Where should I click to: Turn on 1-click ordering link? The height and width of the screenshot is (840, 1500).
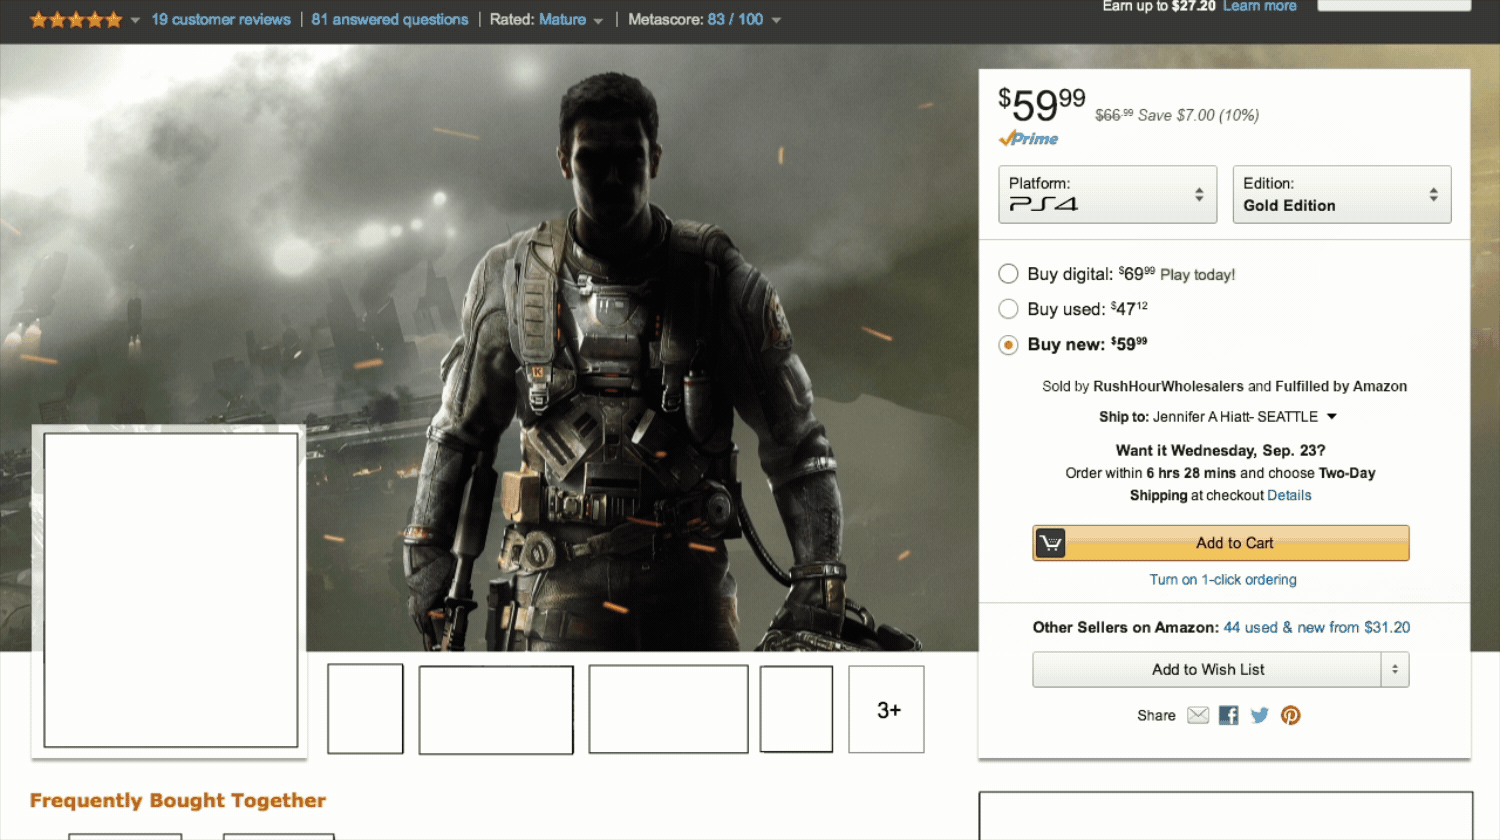click(1222, 579)
